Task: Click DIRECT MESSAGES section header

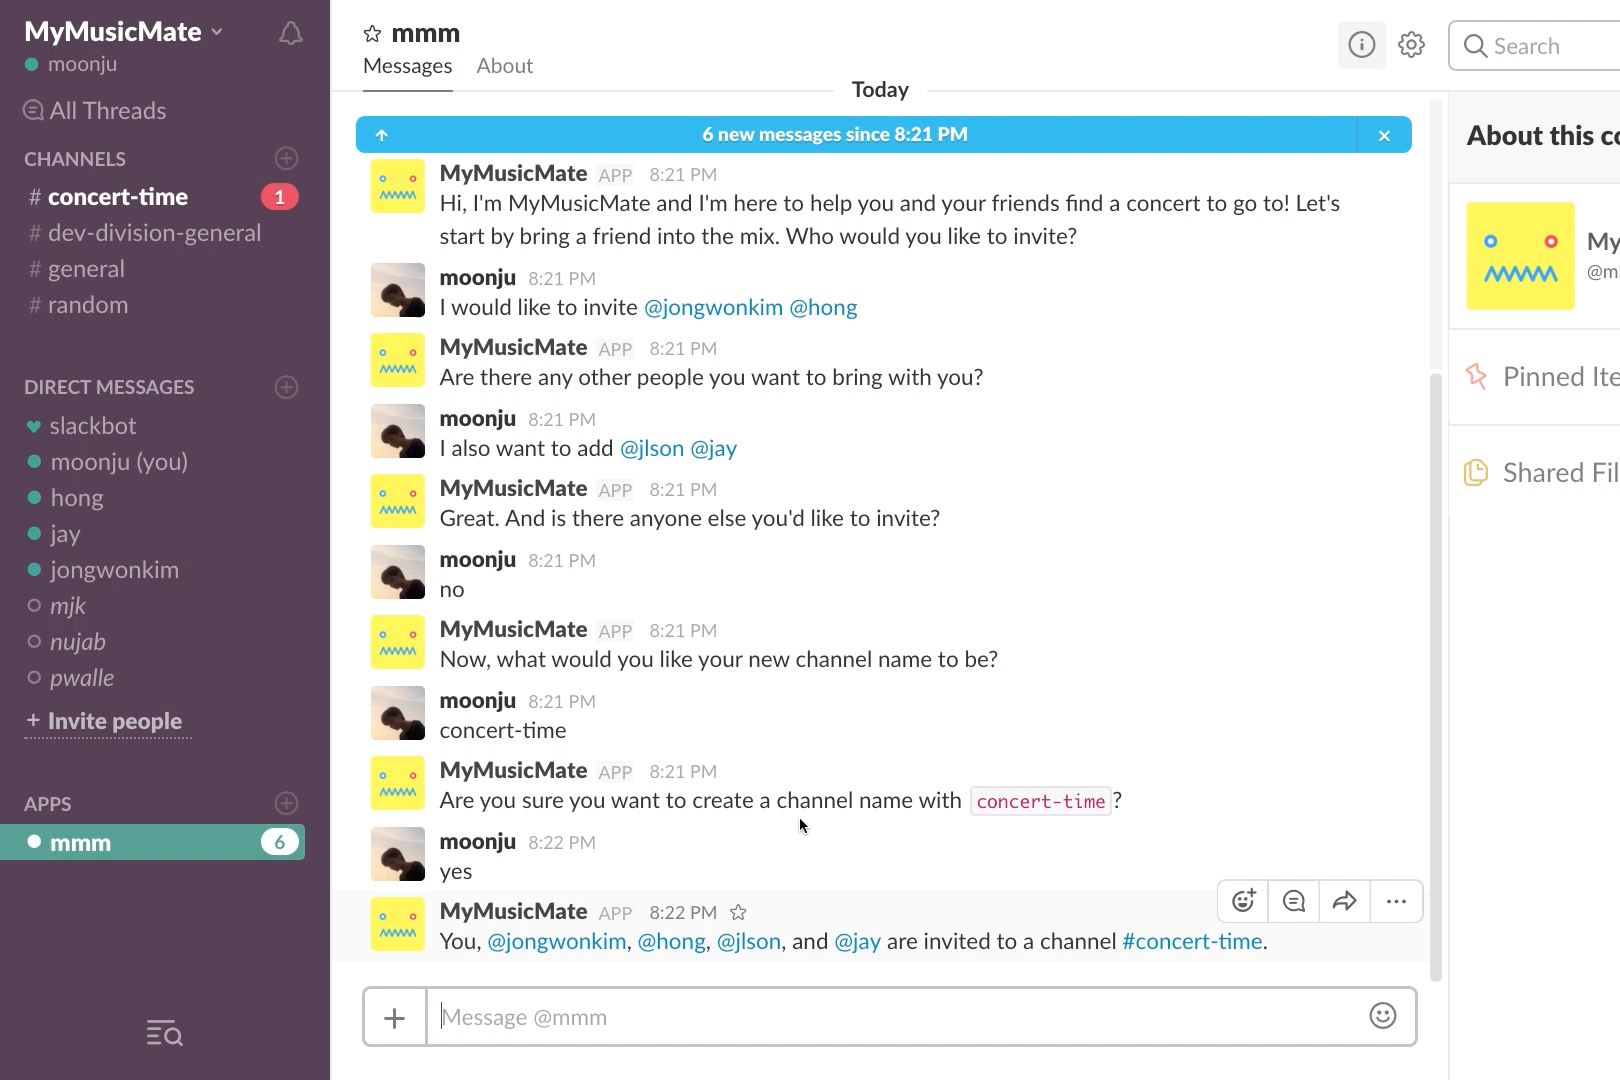Action: point(109,387)
